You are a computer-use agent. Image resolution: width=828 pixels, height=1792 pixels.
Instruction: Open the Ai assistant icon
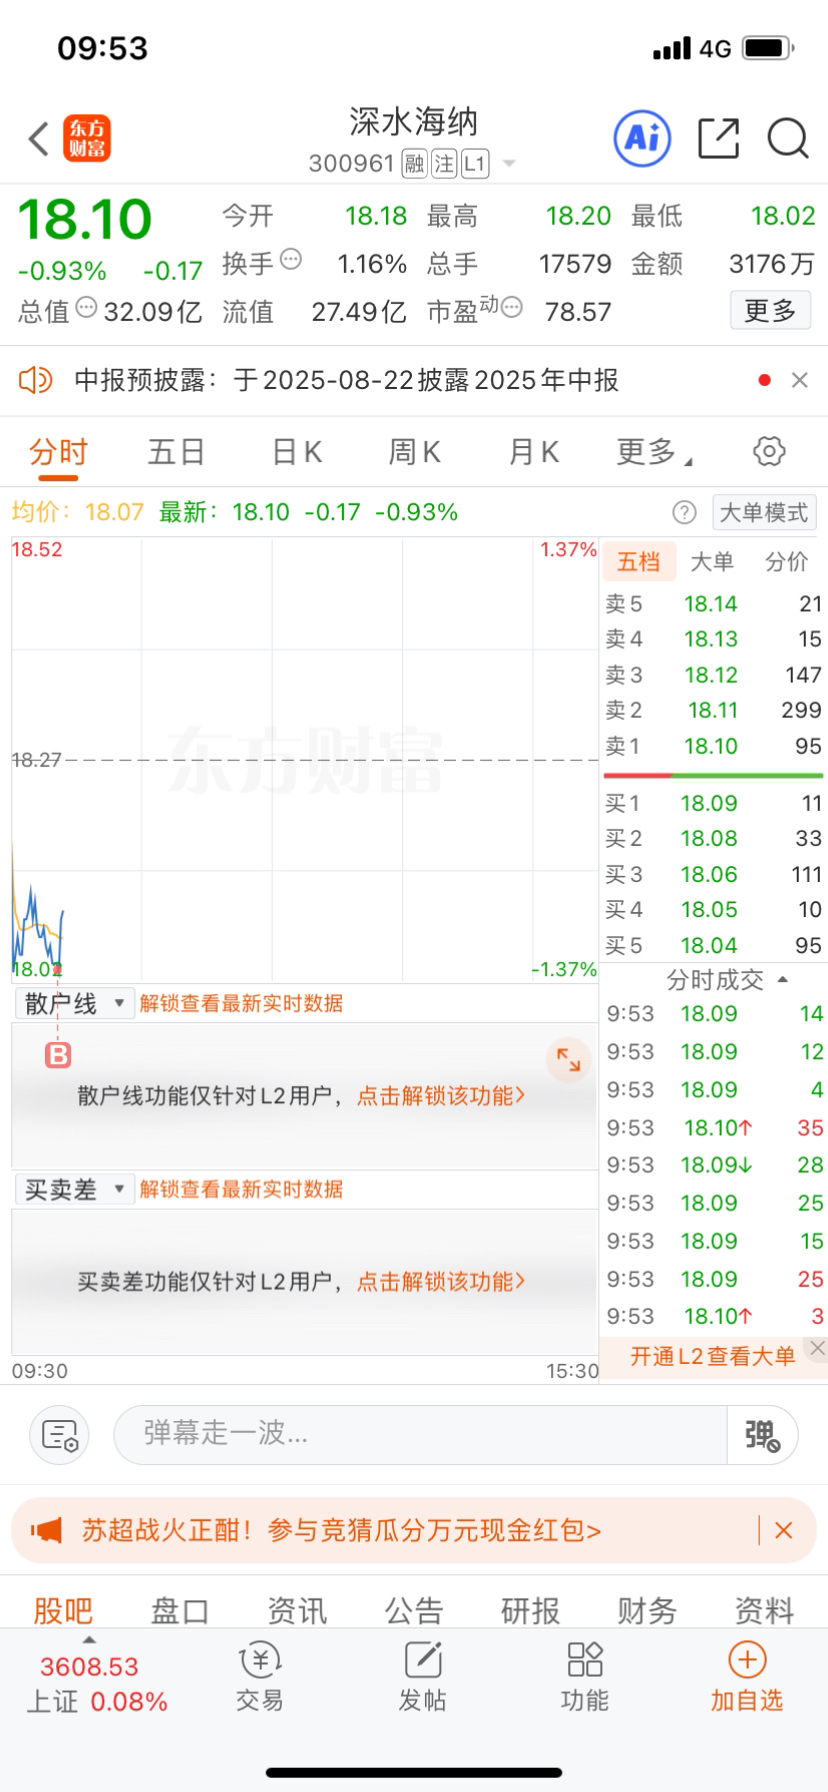[642, 138]
